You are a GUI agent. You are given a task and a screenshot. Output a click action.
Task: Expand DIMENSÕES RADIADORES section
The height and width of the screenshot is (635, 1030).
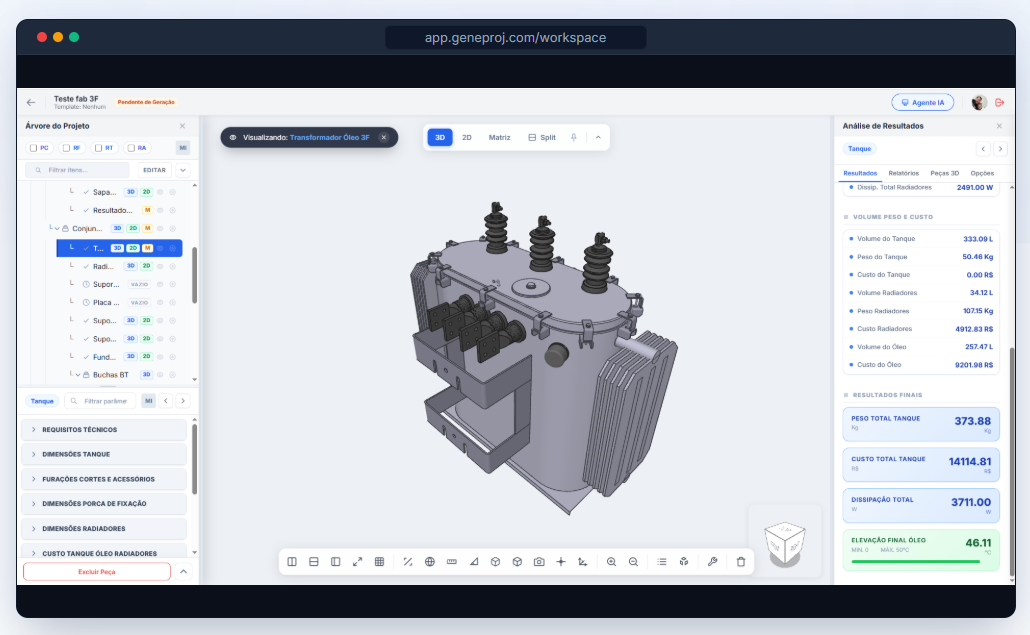pyautogui.click(x=104, y=528)
